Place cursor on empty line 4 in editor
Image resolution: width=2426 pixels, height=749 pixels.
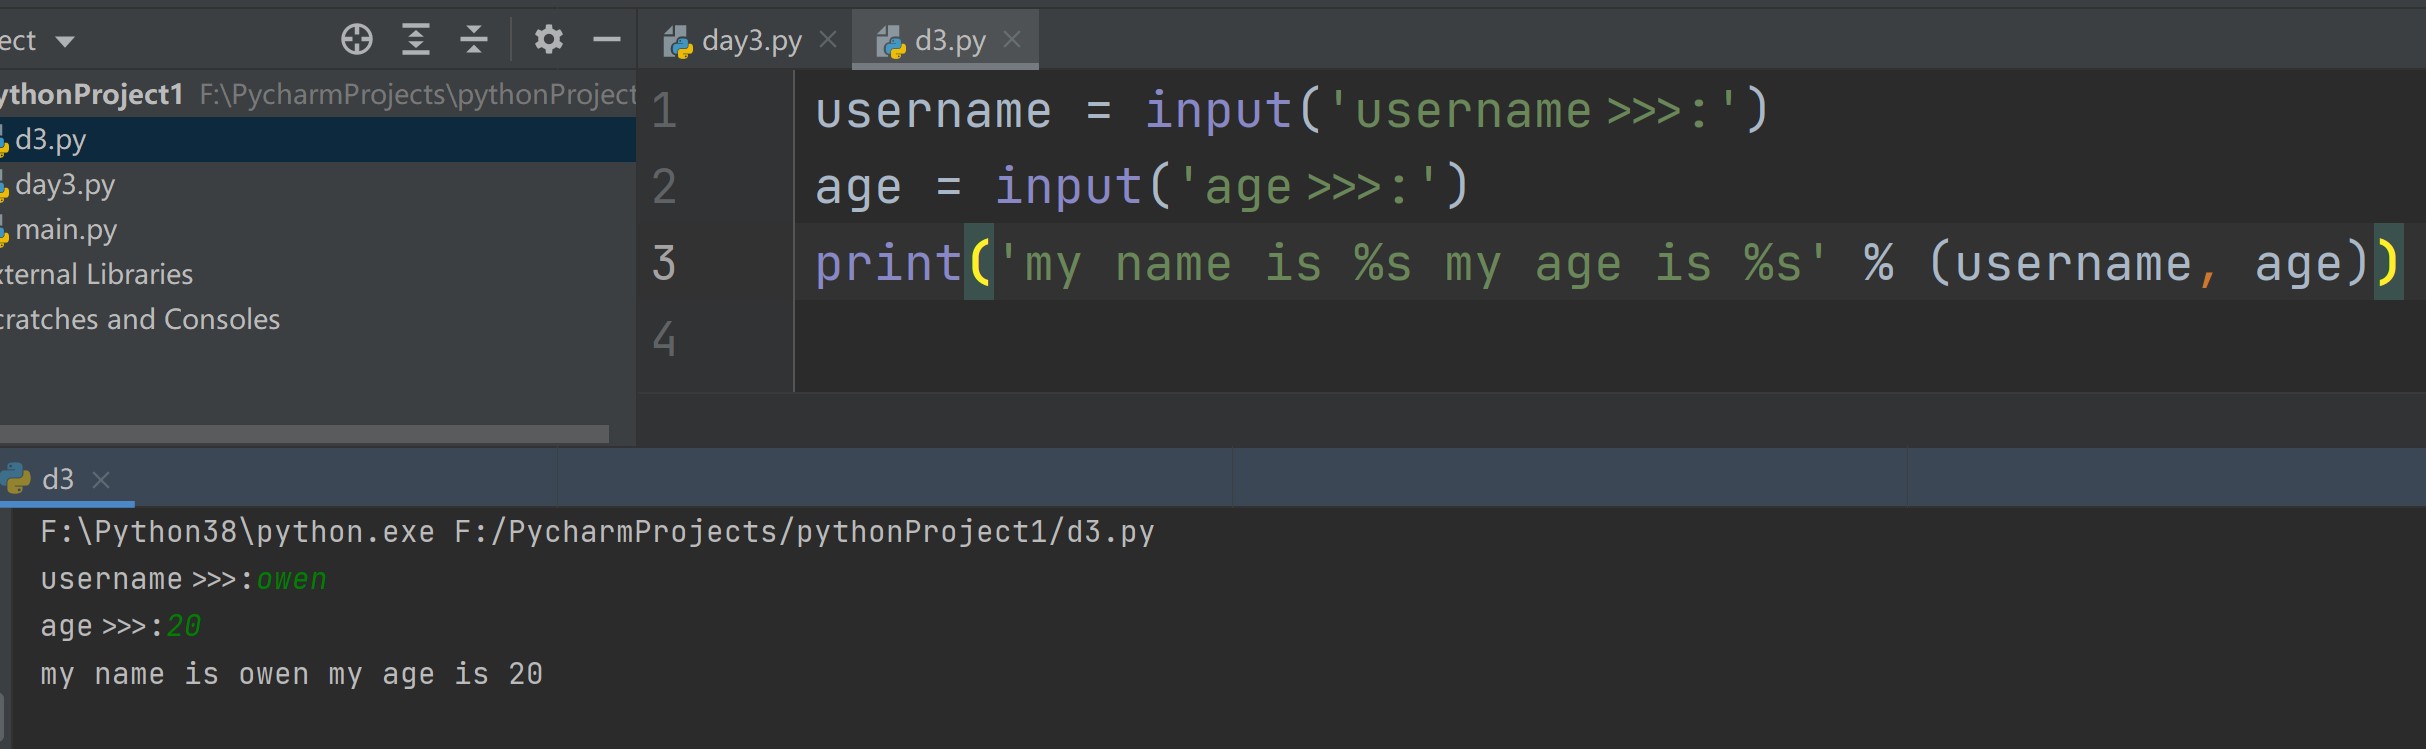click(x=1200, y=340)
